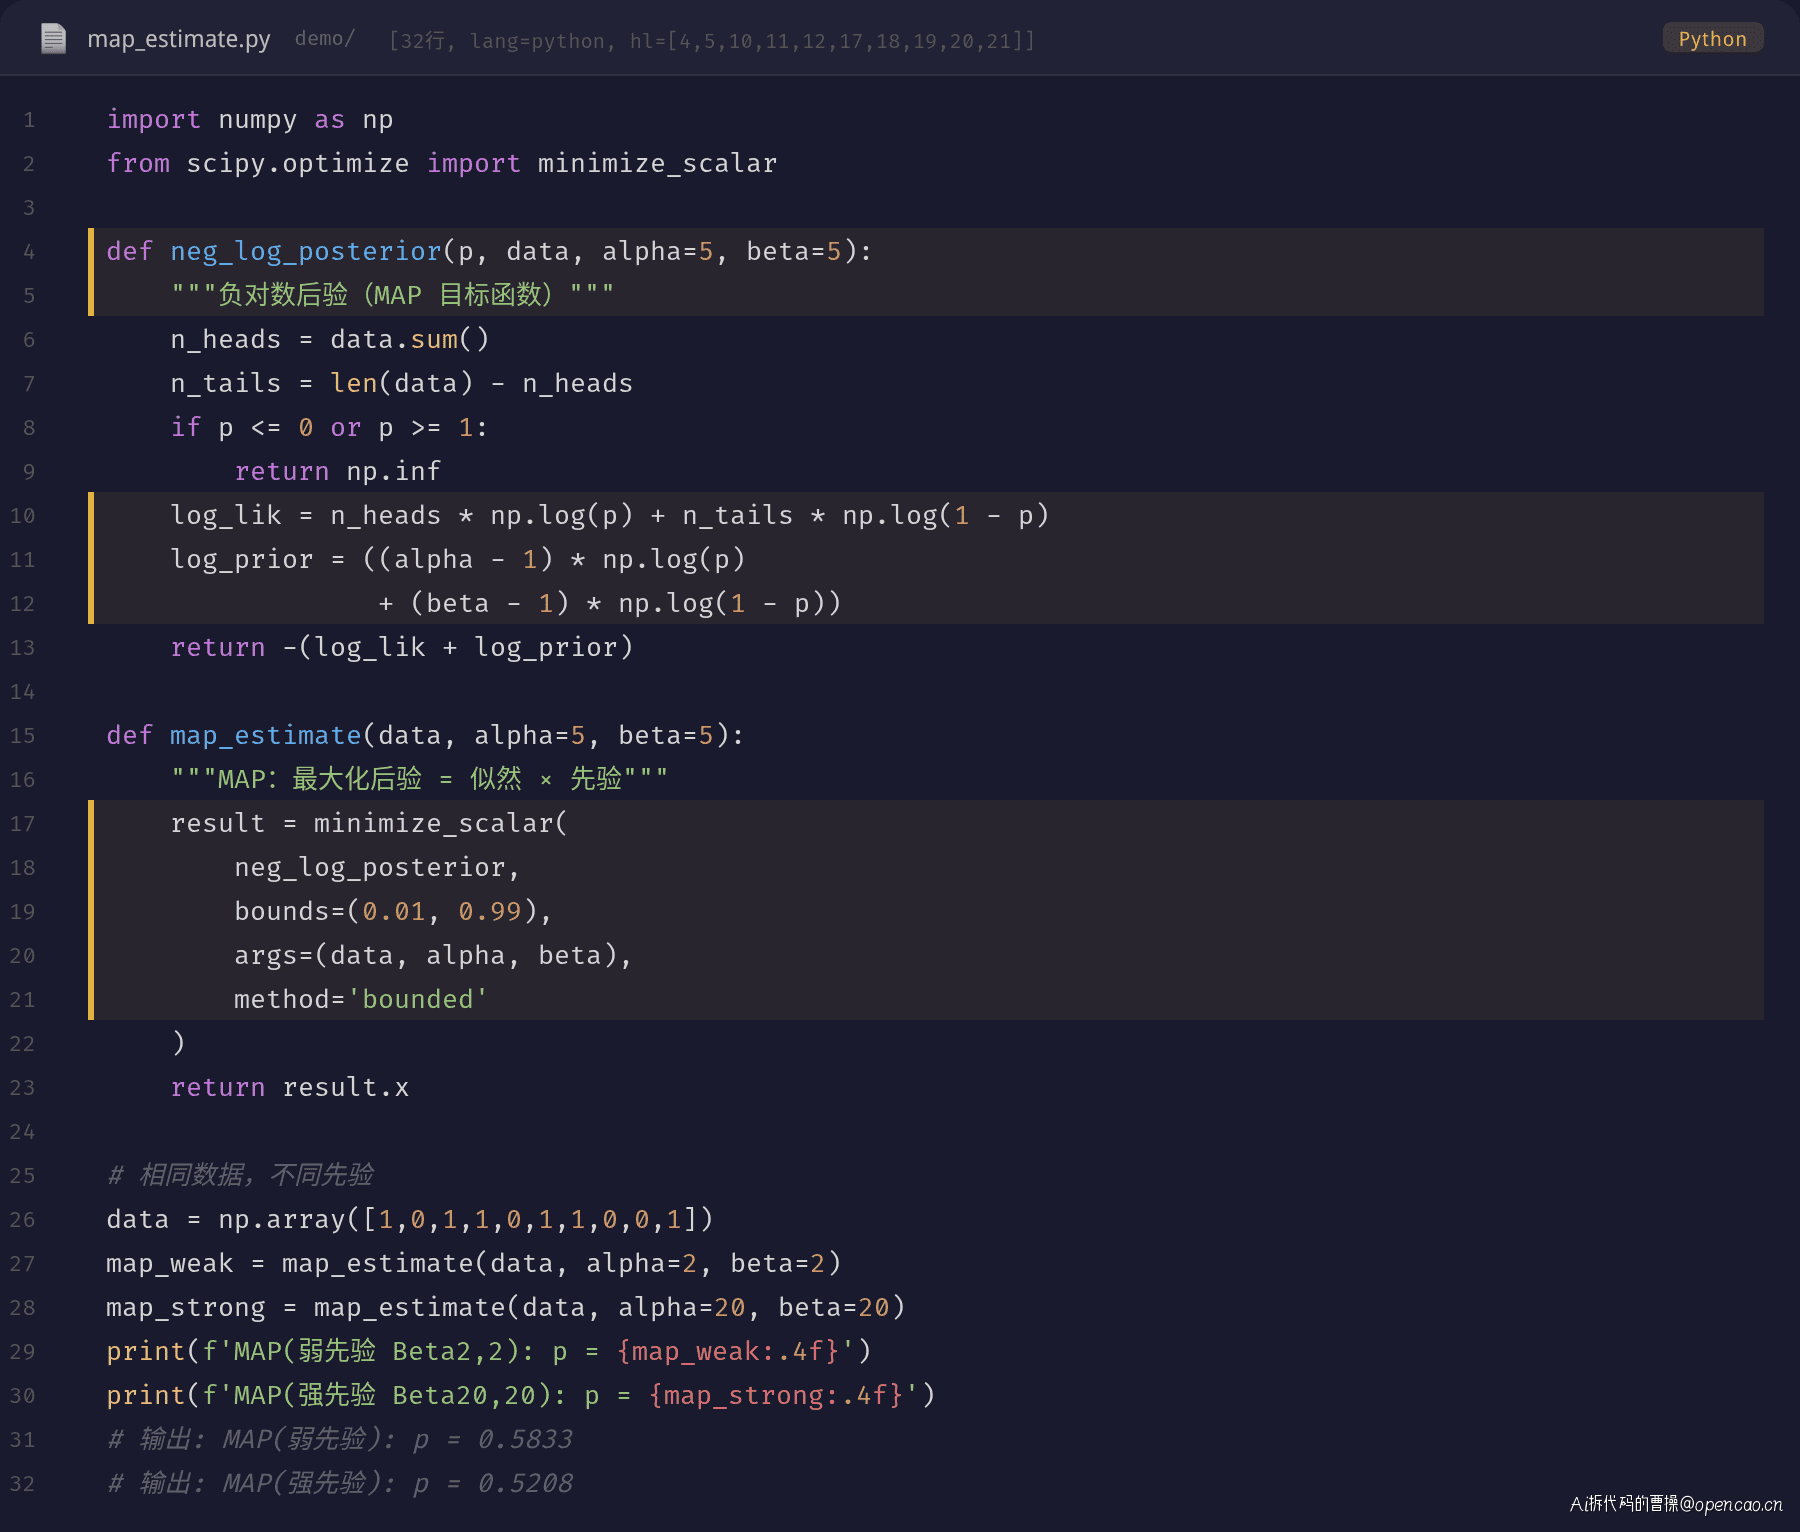The width and height of the screenshot is (1800, 1532).
Task: Click 'neg_log_posterior,' argument on line 18
Action: coord(378,868)
